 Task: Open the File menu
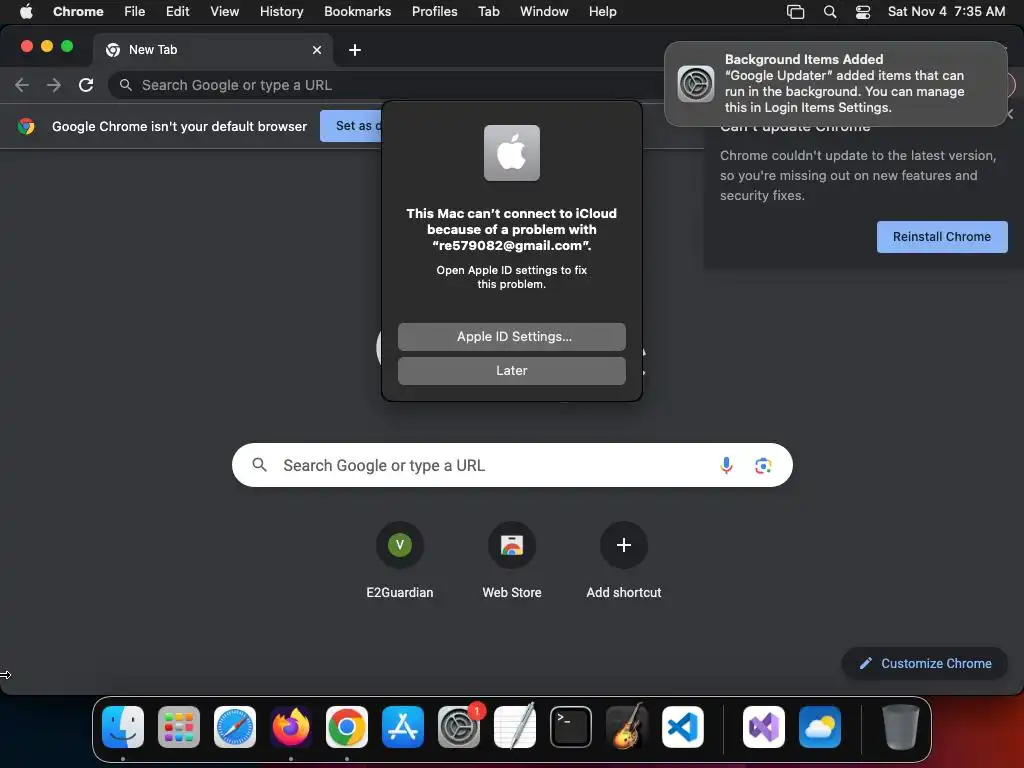click(x=135, y=11)
